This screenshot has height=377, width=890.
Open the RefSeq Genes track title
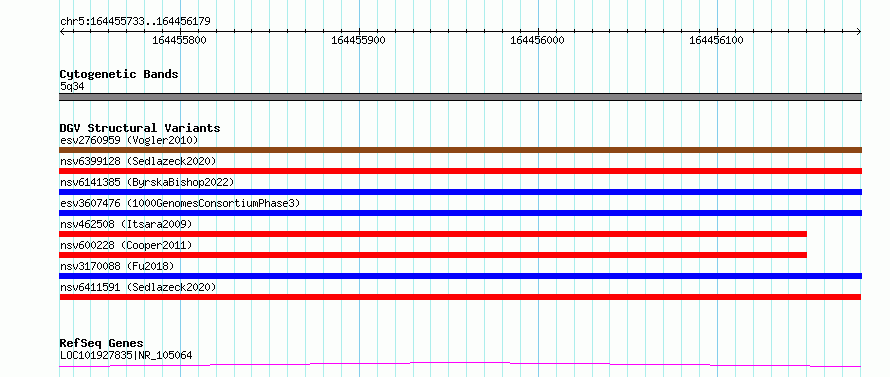point(101,344)
